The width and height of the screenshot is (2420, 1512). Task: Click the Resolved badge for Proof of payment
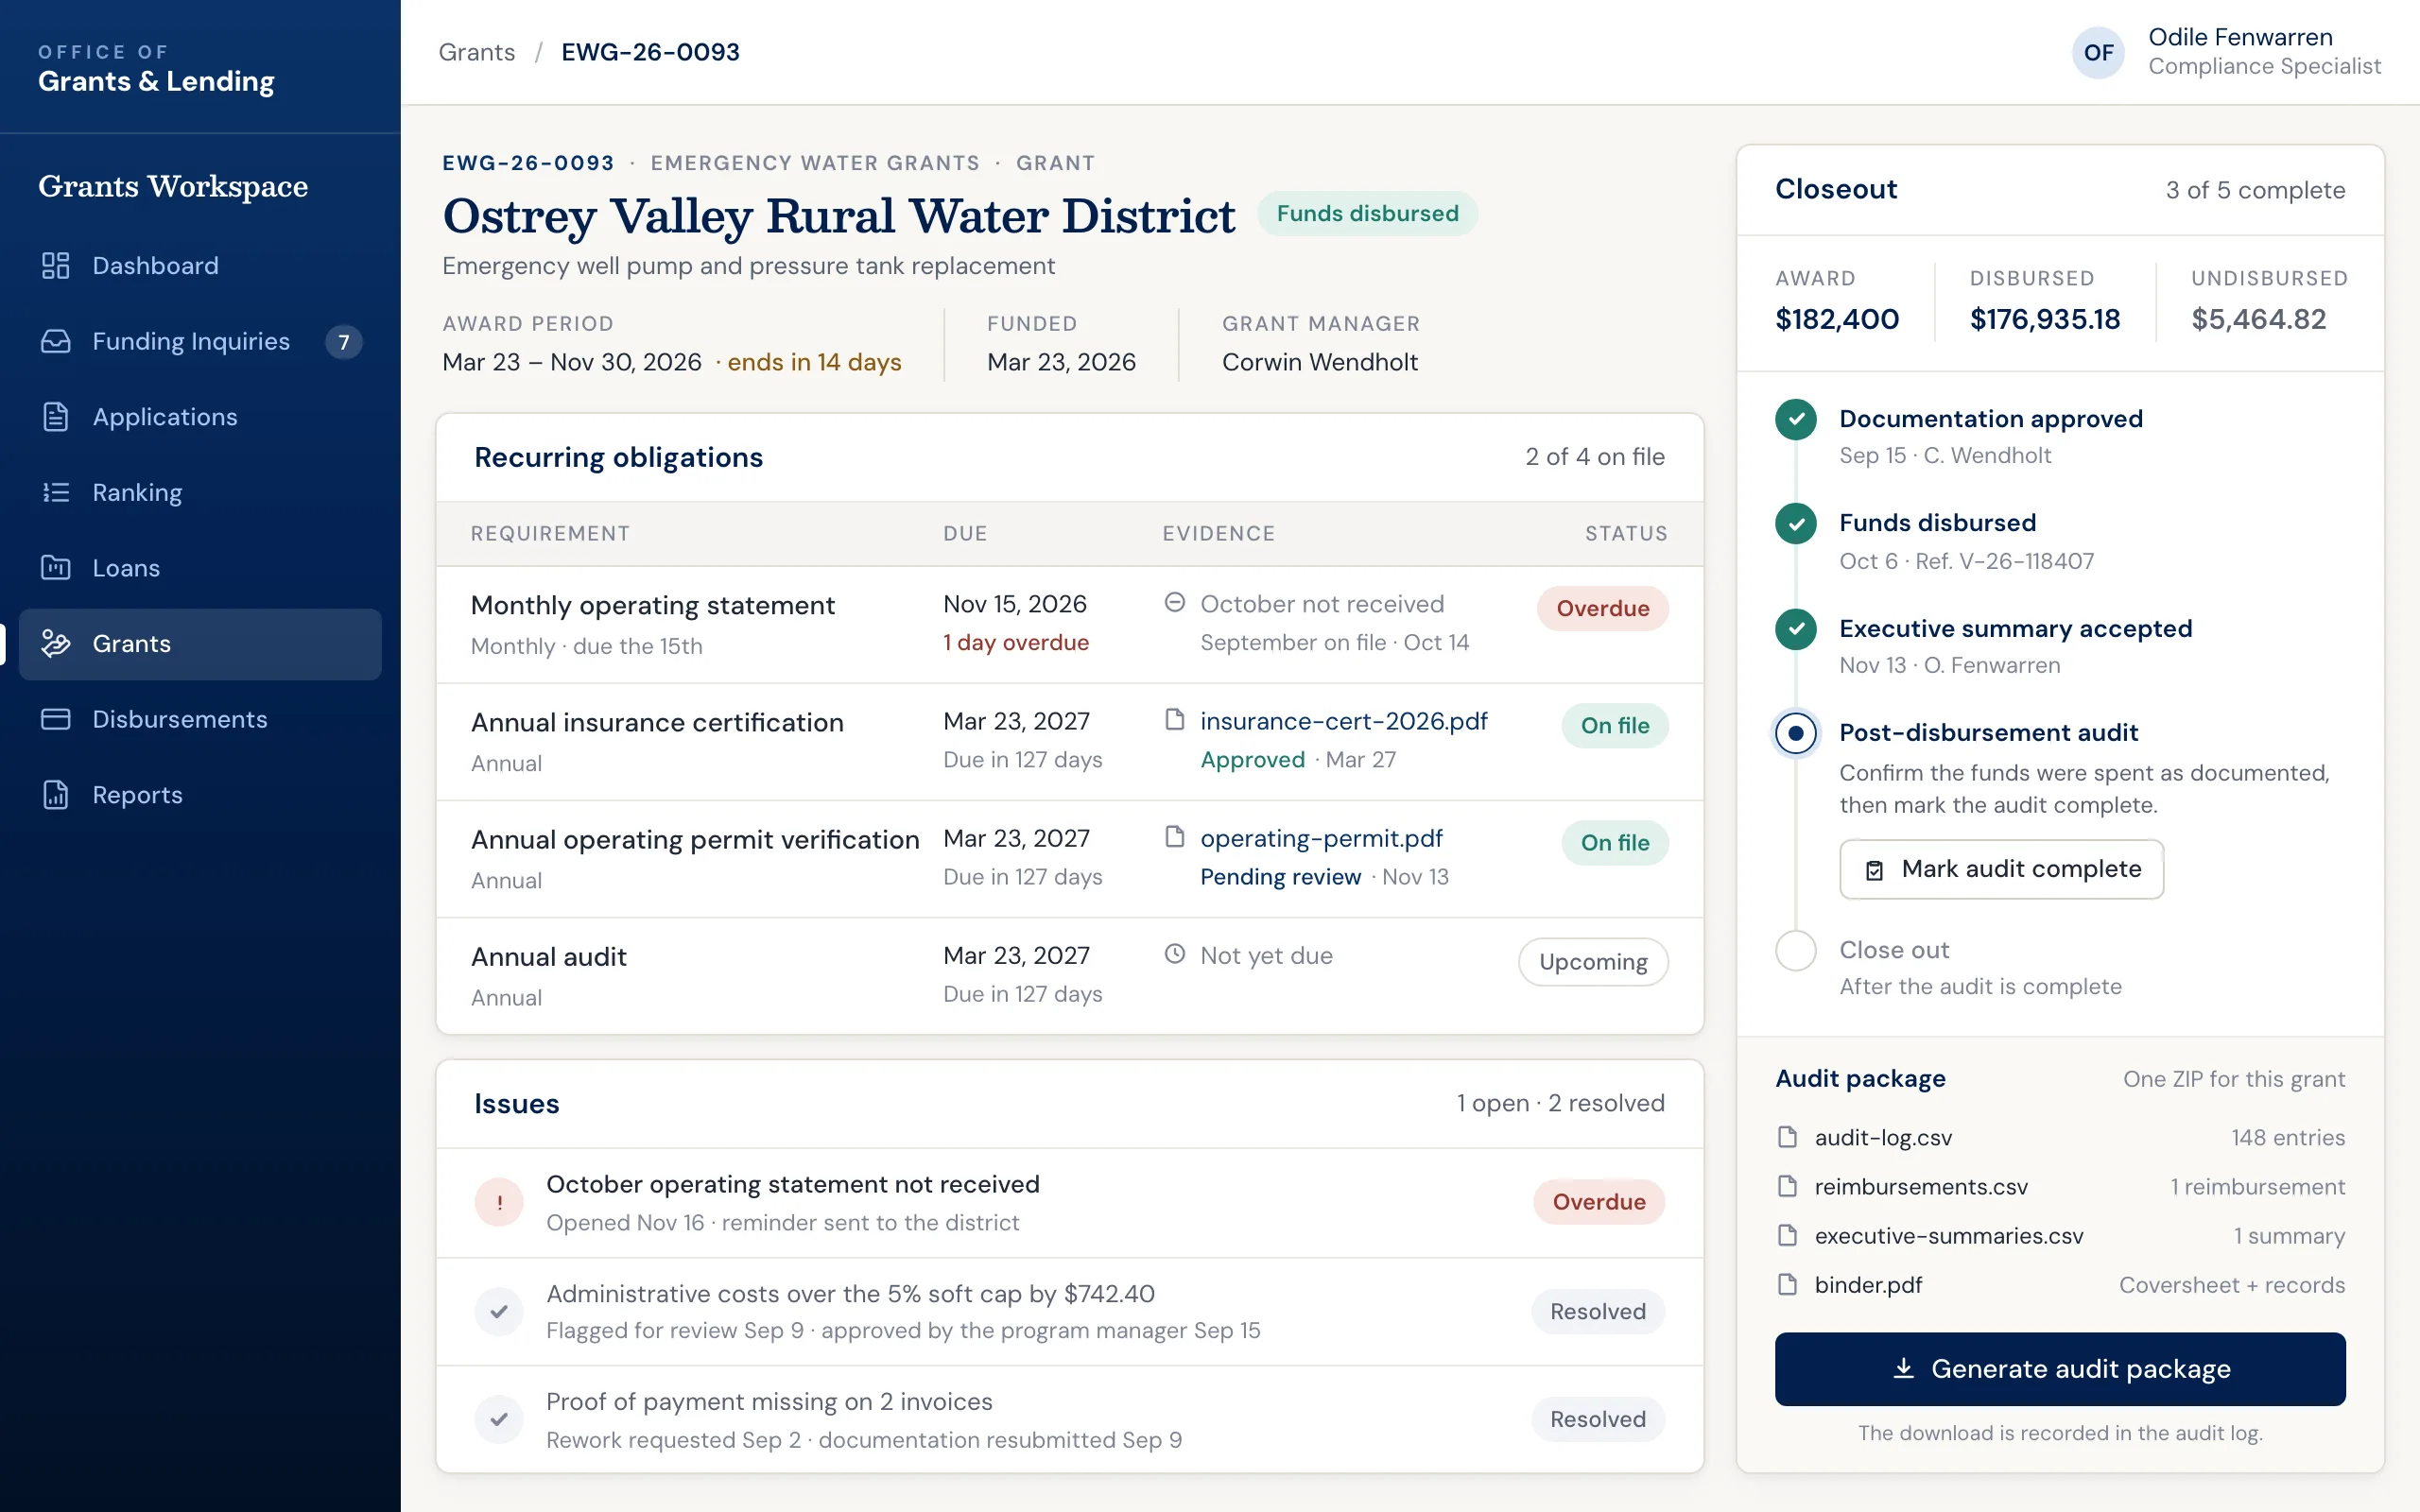click(x=1598, y=1419)
